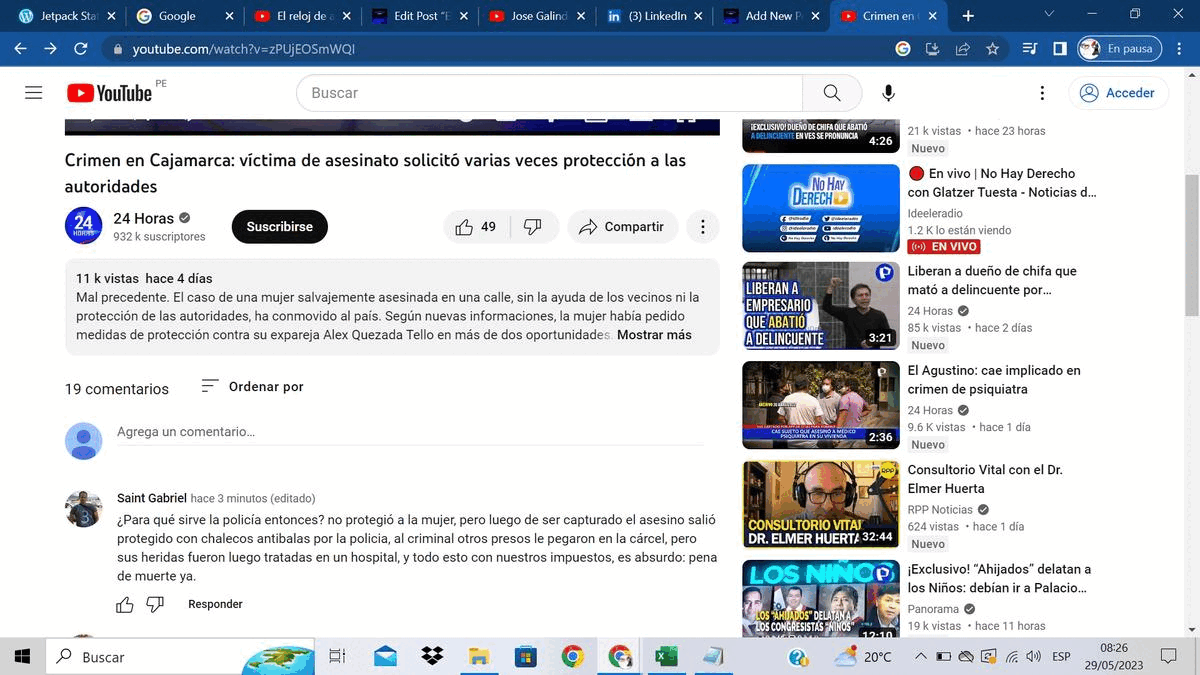
Task: Click the download page icon in toolbar
Action: [x=931, y=47]
